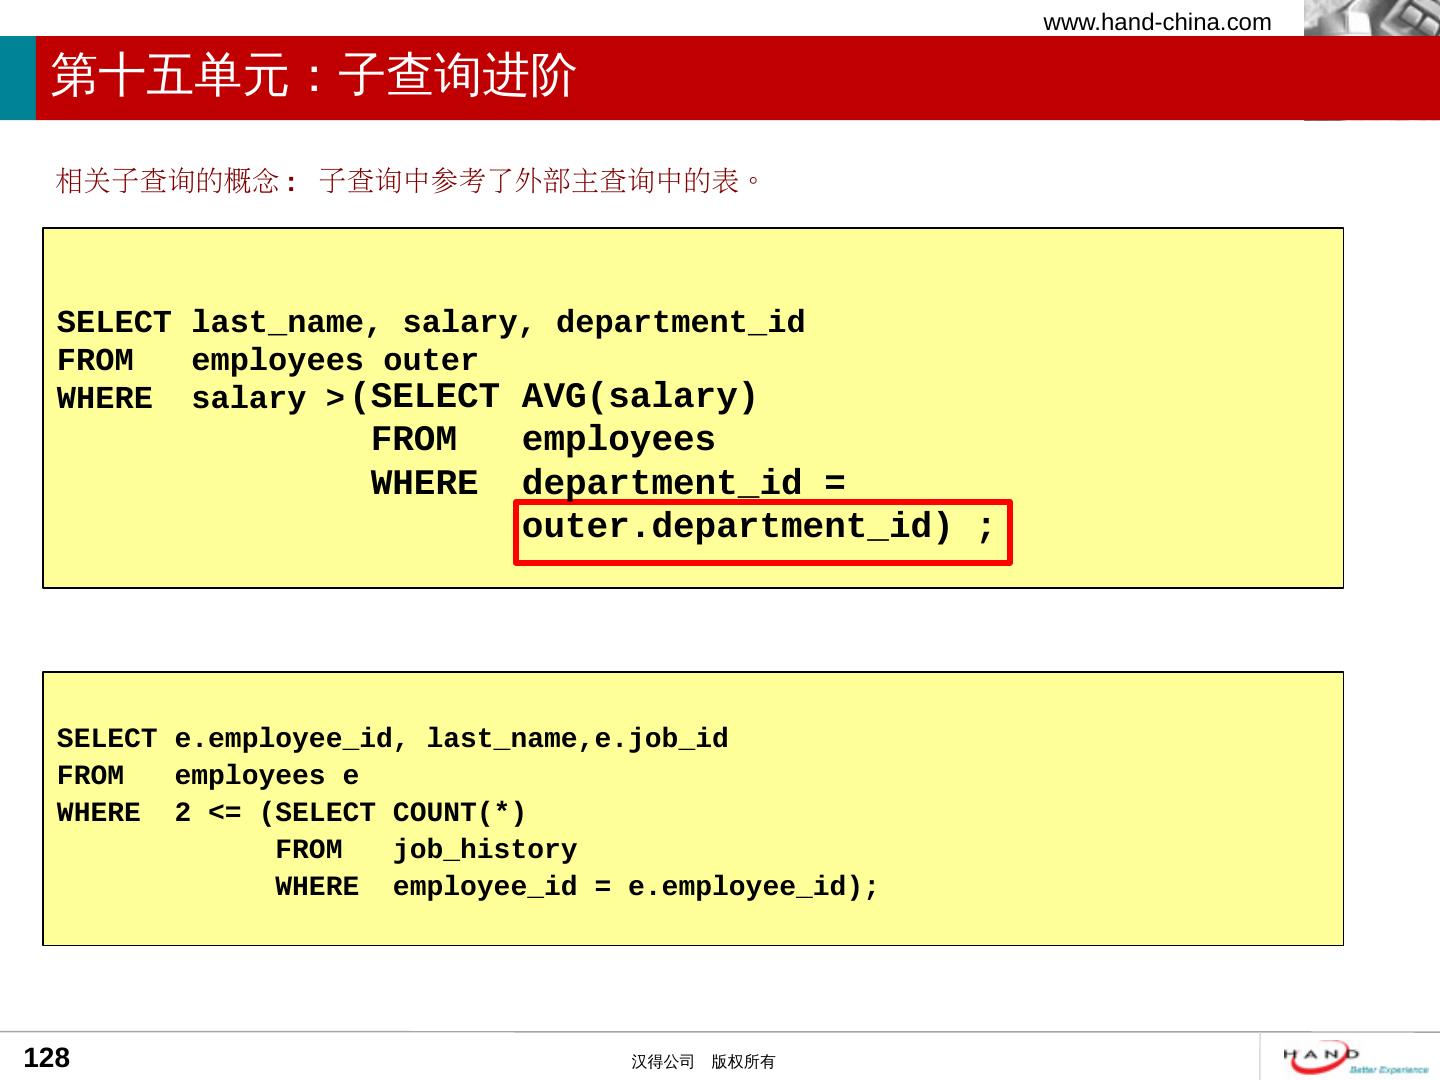The image size is (1440, 1080).
Task: Click the line "SELECT last_name, salary, department_id"
Action: pos(431,323)
